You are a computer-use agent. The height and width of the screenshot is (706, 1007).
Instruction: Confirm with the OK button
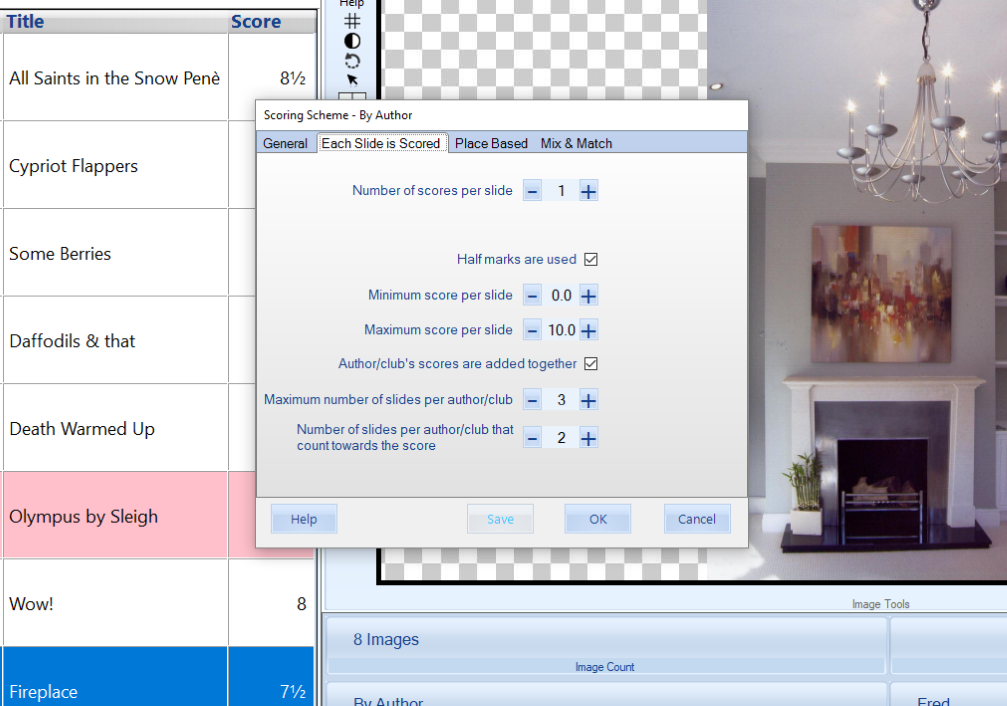coord(598,519)
